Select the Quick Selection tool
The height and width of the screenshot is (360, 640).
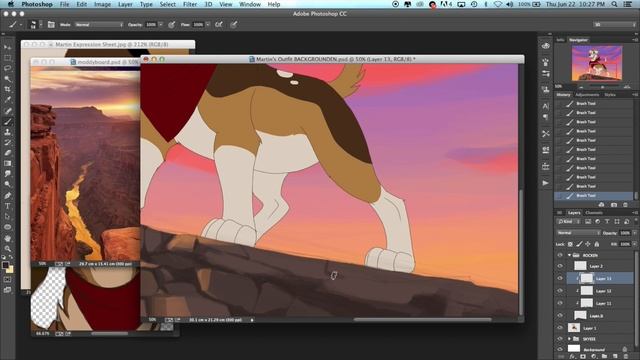pos(8,79)
